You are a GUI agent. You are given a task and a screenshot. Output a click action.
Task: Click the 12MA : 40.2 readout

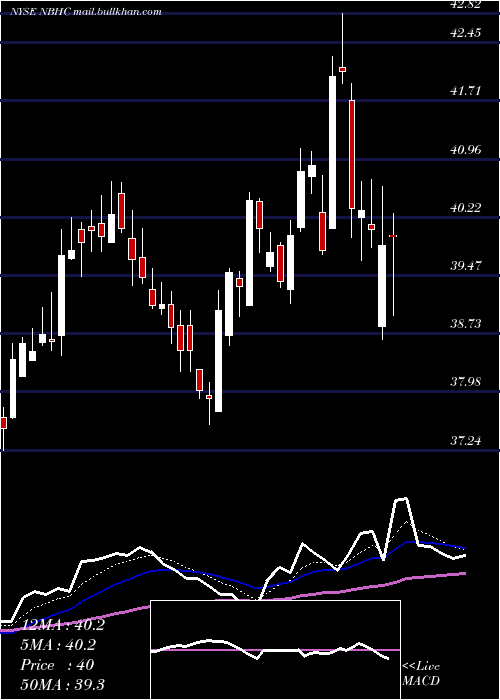click(x=62, y=625)
